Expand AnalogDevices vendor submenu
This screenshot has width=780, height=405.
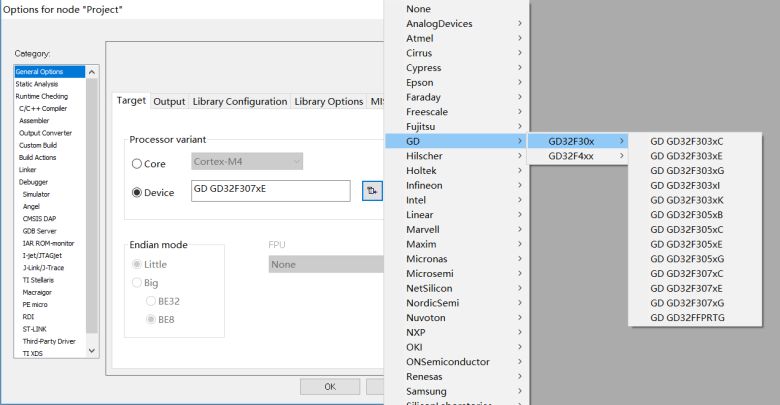click(x=457, y=23)
